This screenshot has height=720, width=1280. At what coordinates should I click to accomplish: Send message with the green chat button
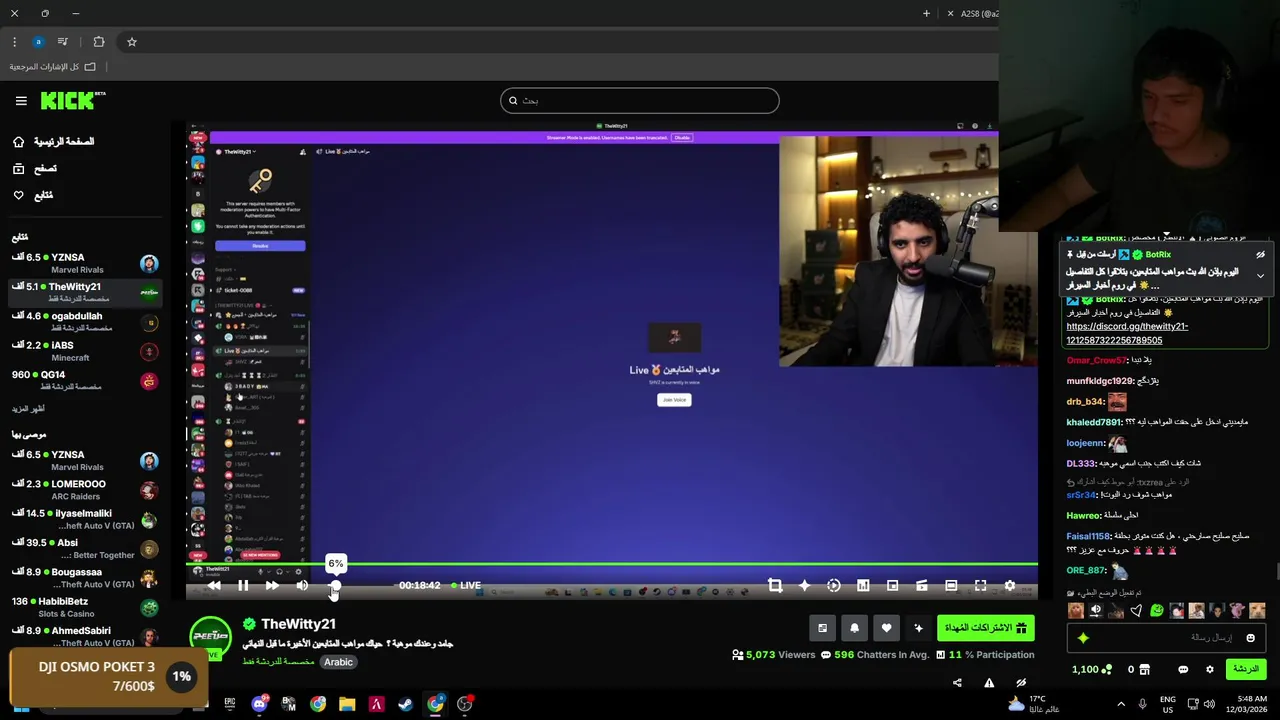[1246, 669]
